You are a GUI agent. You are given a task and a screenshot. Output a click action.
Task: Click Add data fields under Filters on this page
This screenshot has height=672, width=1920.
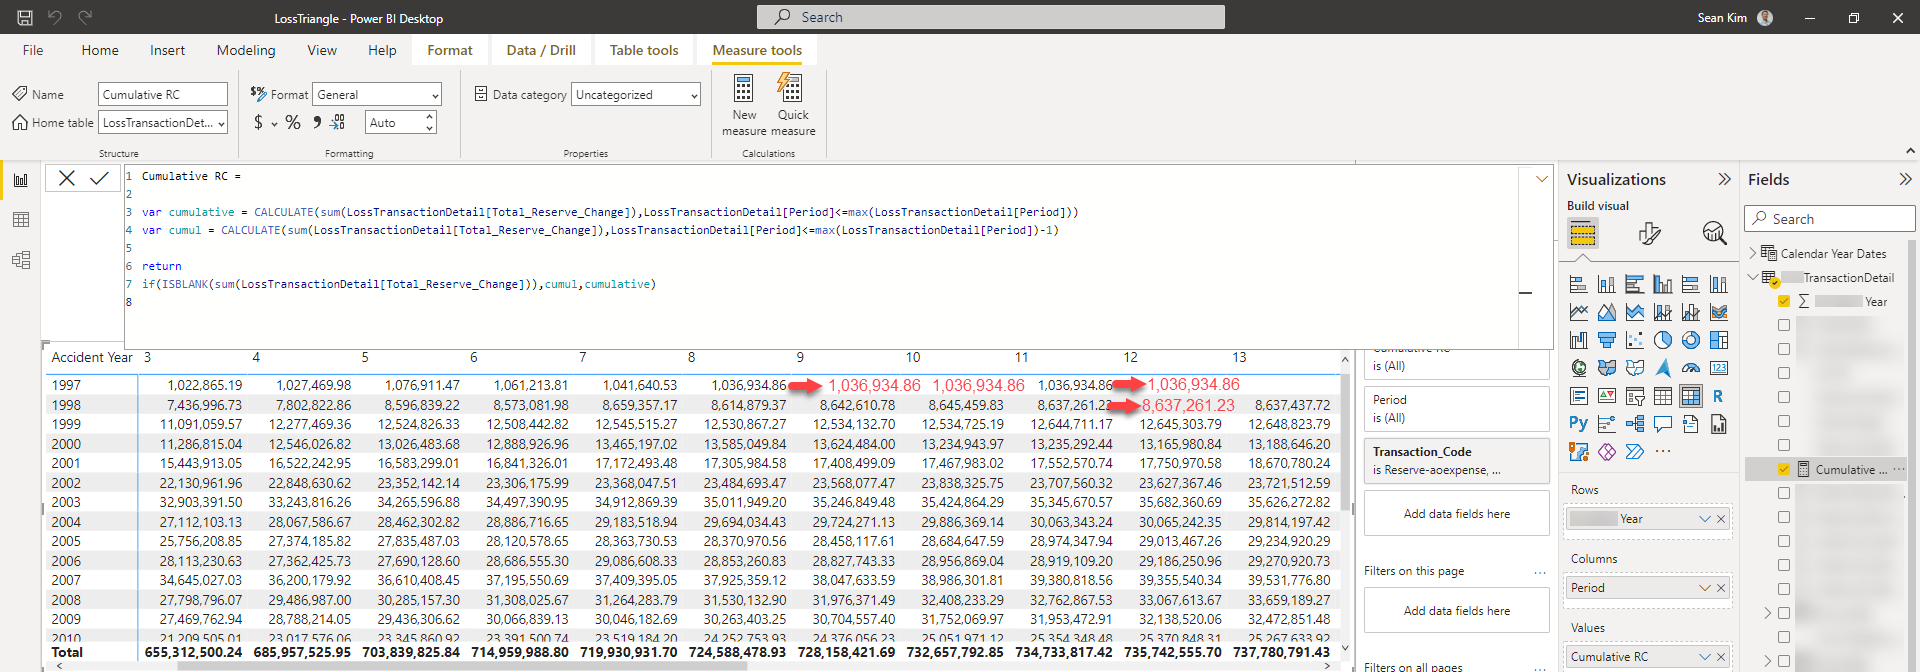coord(1457,611)
